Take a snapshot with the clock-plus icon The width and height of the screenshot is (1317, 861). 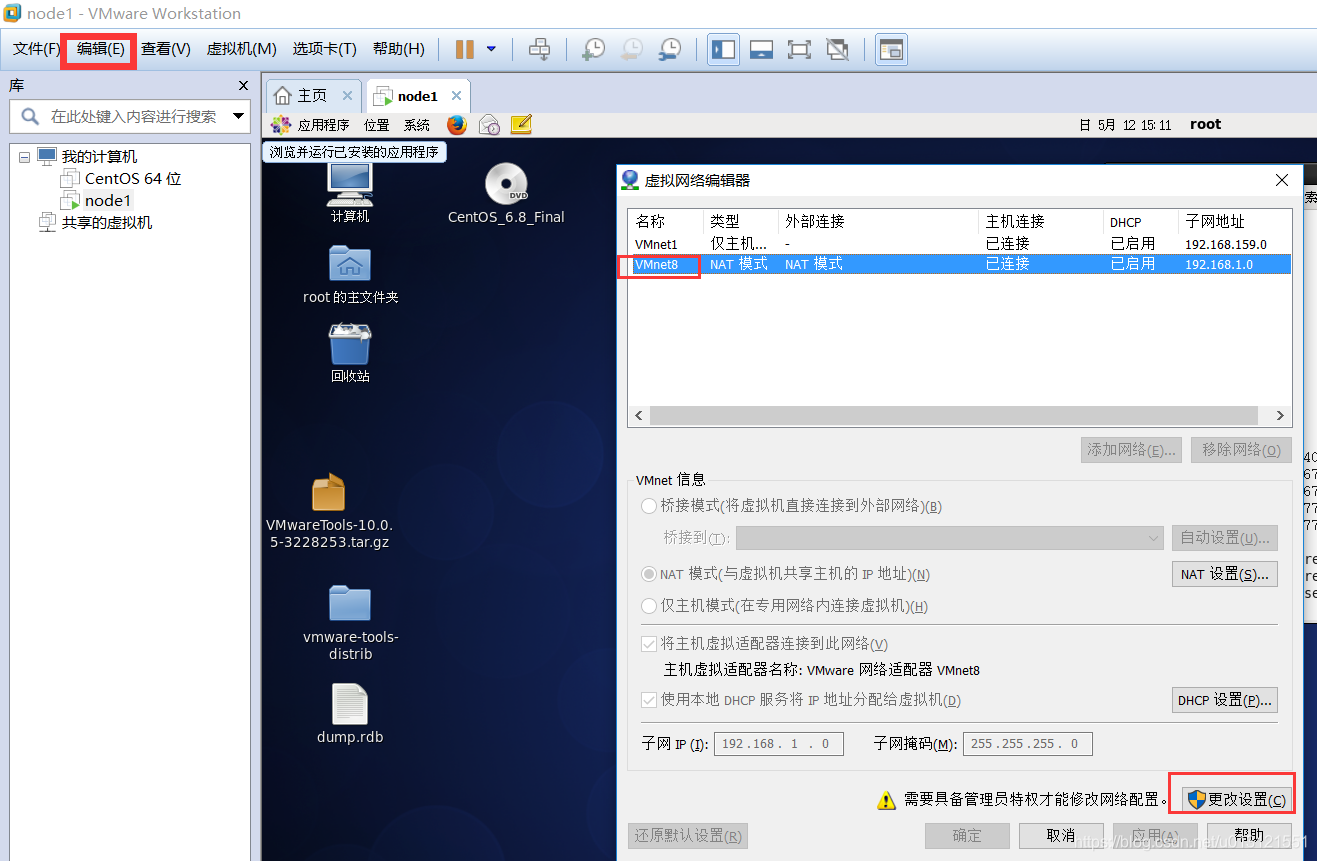click(594, 49)
